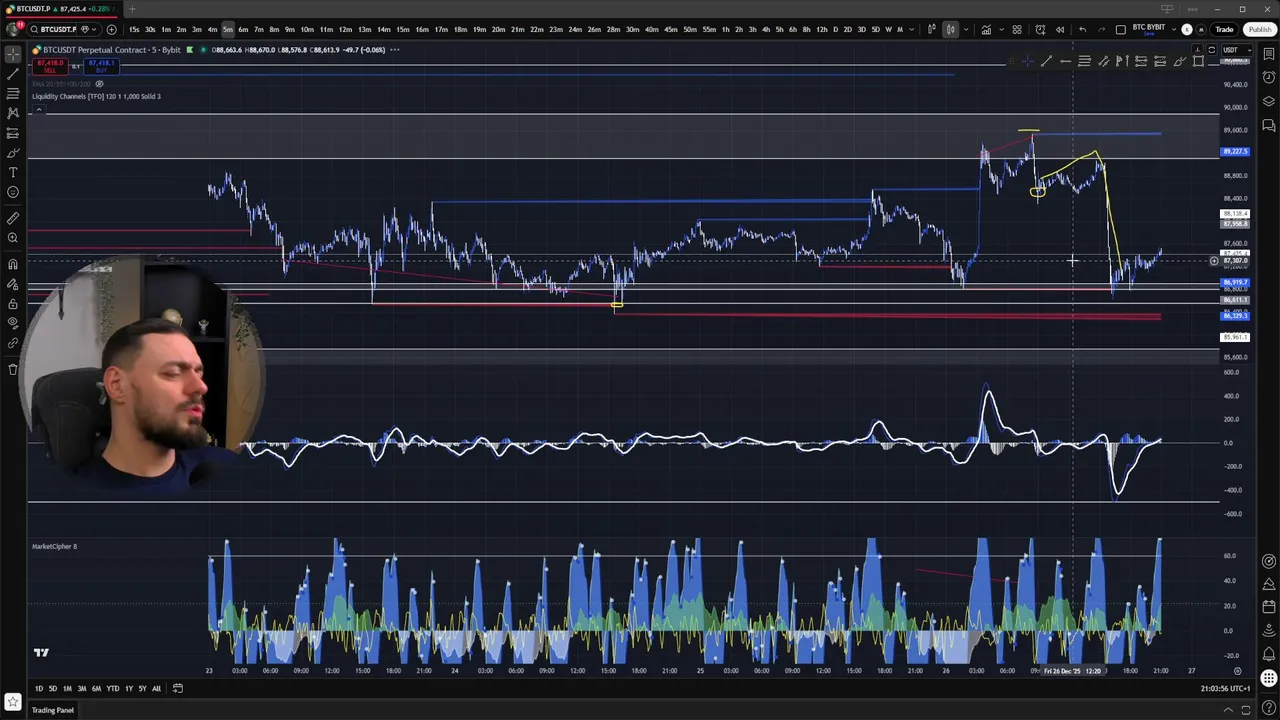The width and height of the screenshot is (1280, 720).
Task: Click the Publish button
Action: click(x=1259, y=29)
